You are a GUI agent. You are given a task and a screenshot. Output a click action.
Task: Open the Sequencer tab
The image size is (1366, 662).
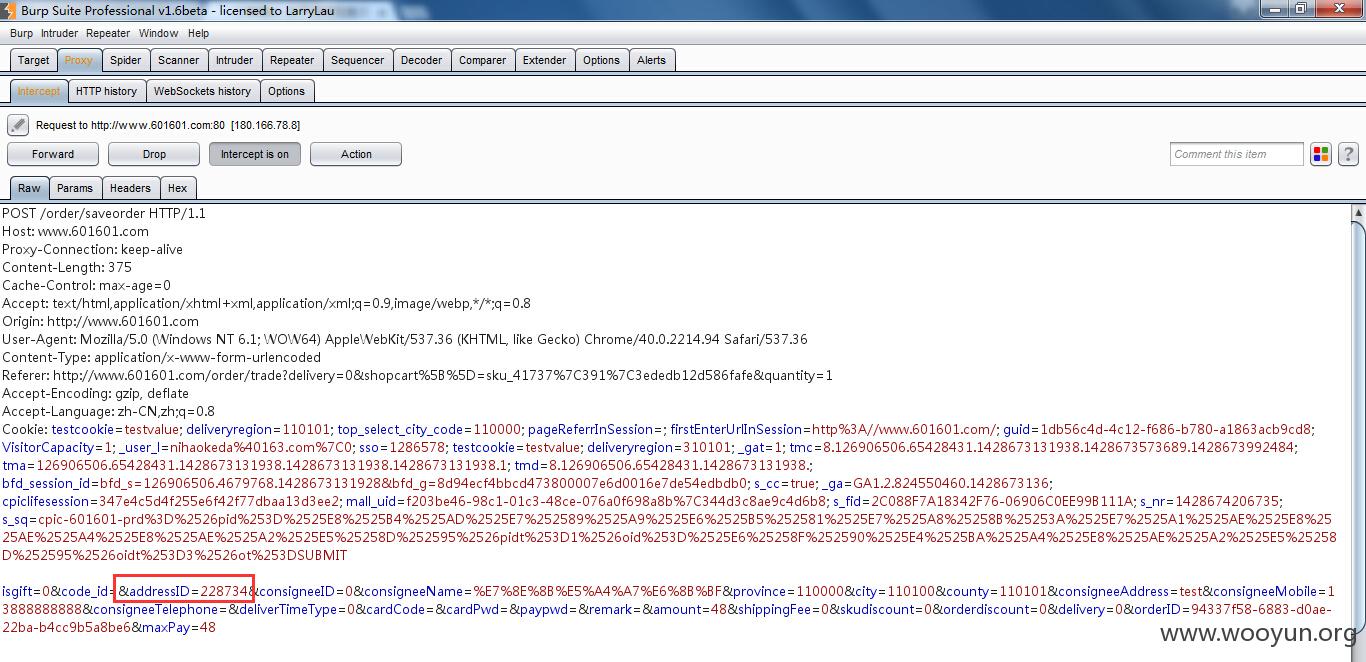358,60
